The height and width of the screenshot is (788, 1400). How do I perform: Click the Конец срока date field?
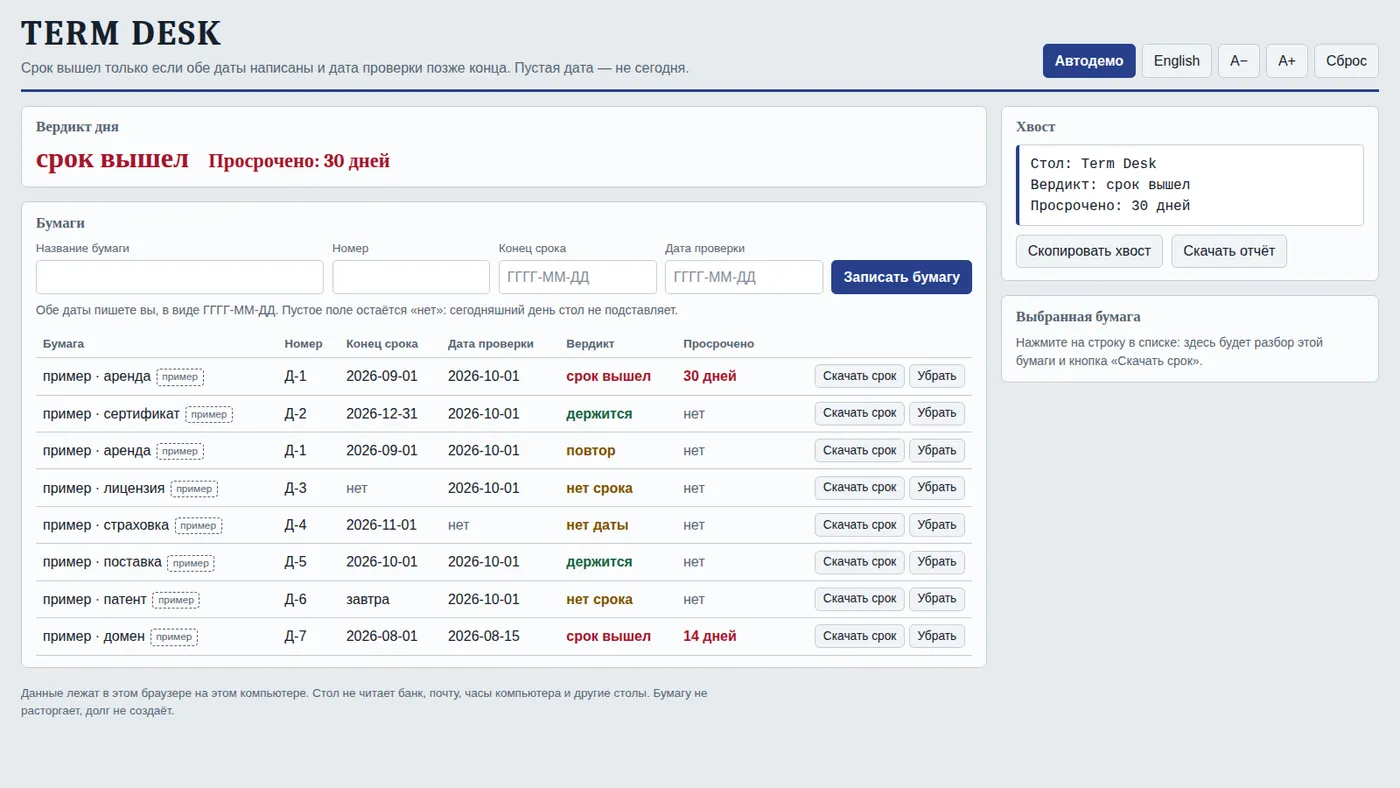(x=578, y=277)
